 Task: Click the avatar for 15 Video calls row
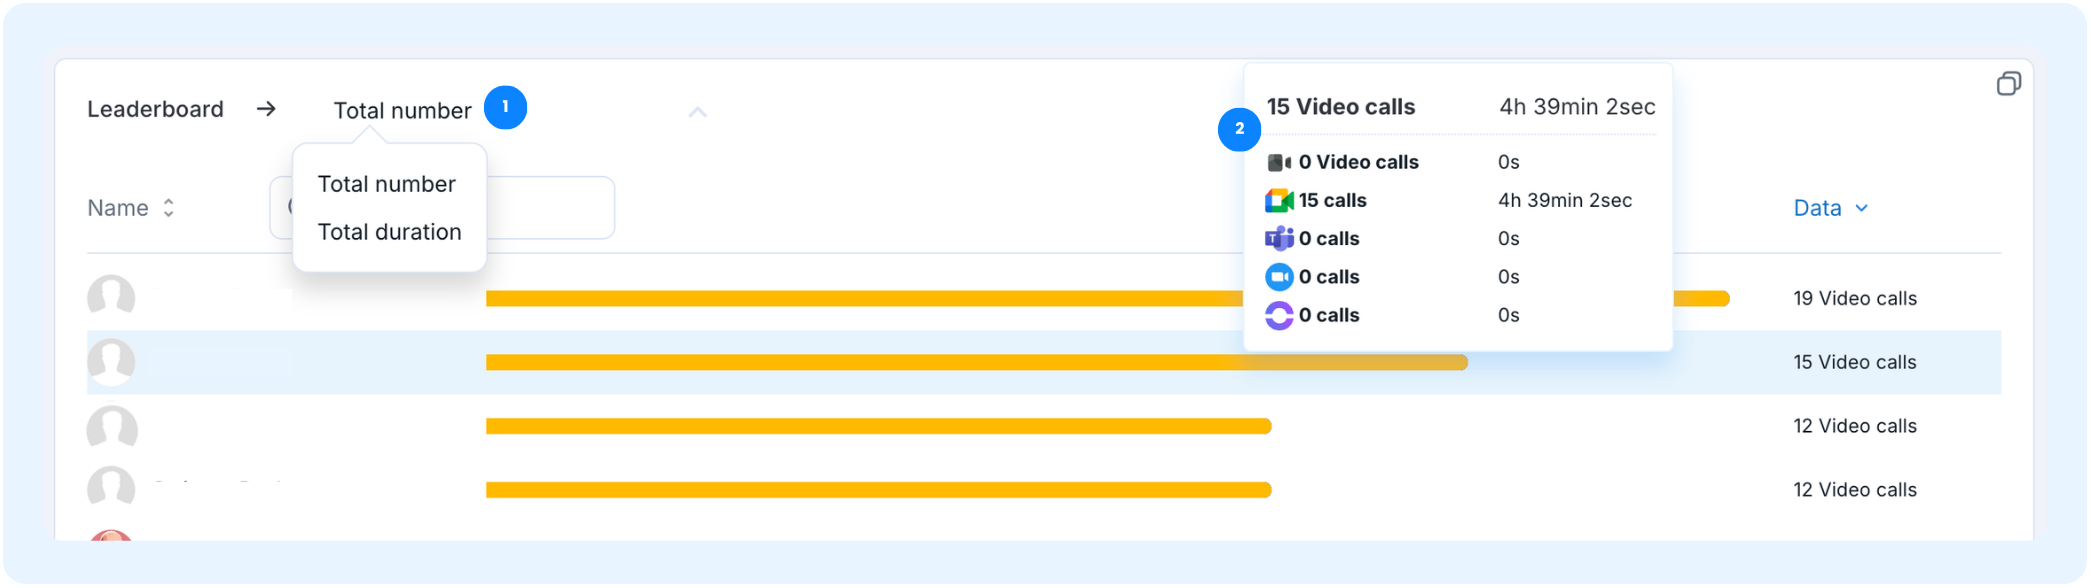111,362
